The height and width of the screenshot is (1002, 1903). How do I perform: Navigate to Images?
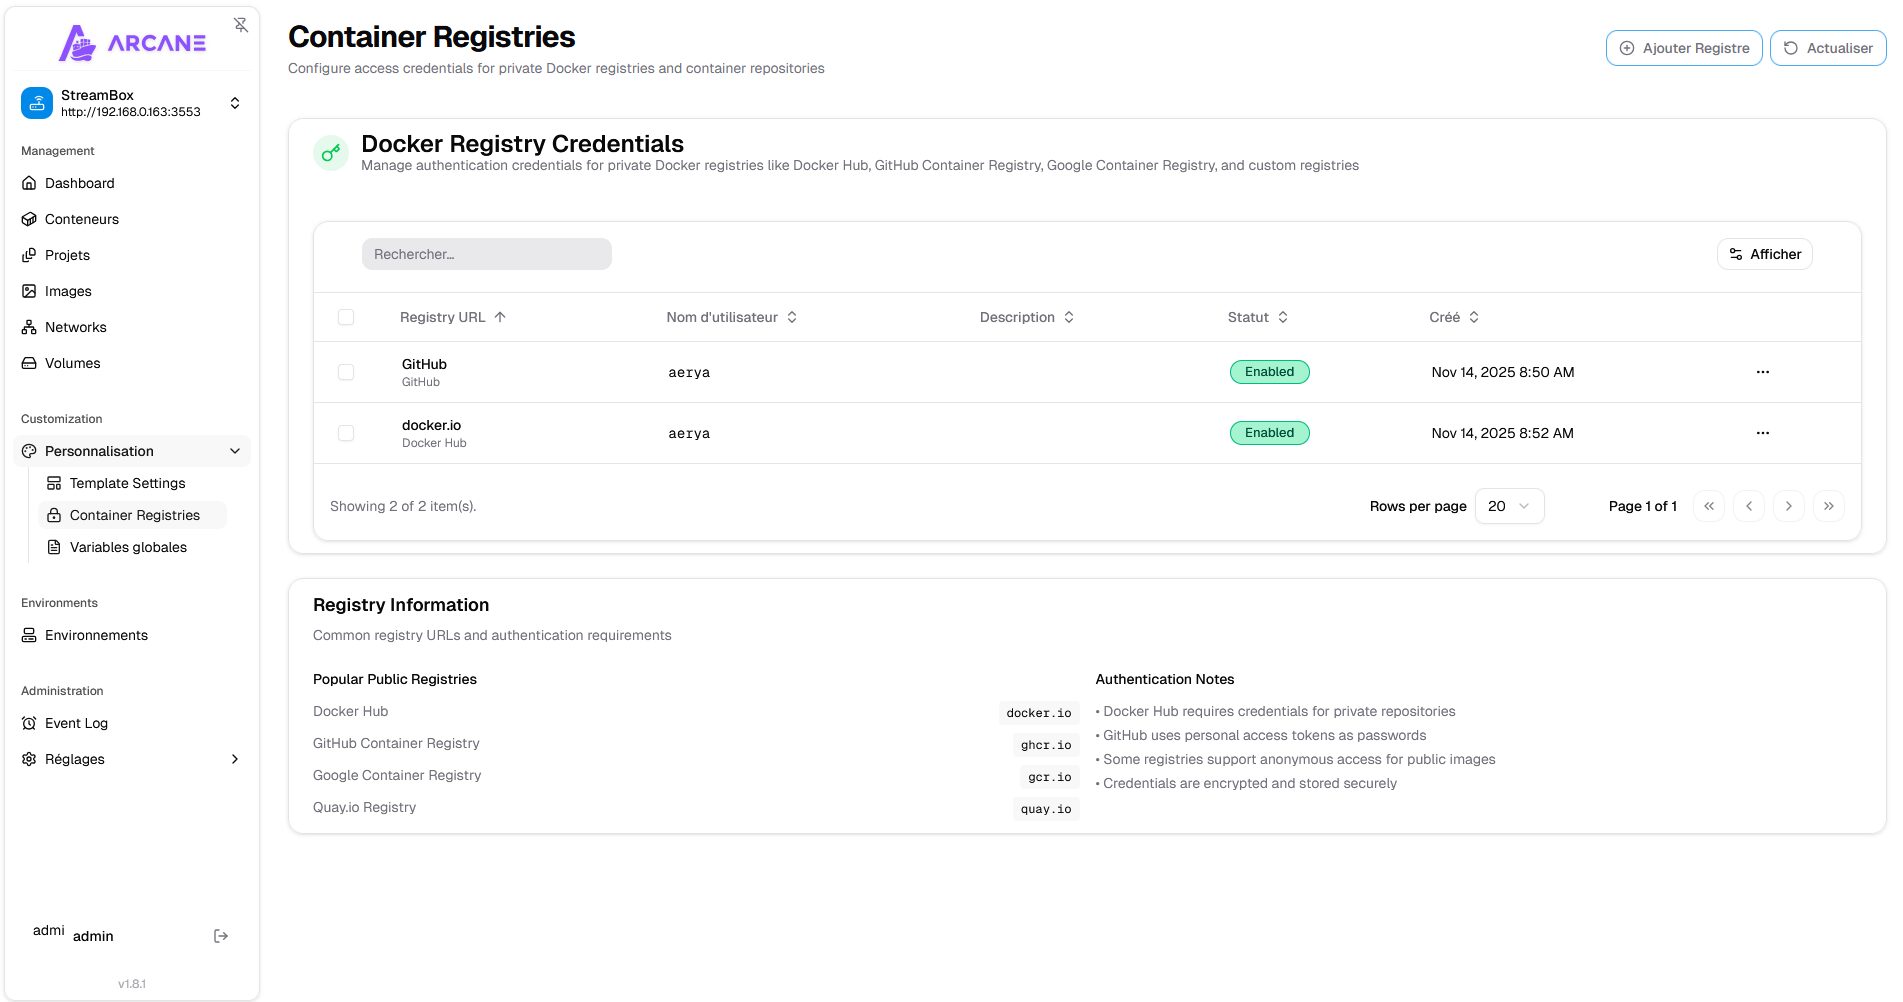(x=132, y=291)
